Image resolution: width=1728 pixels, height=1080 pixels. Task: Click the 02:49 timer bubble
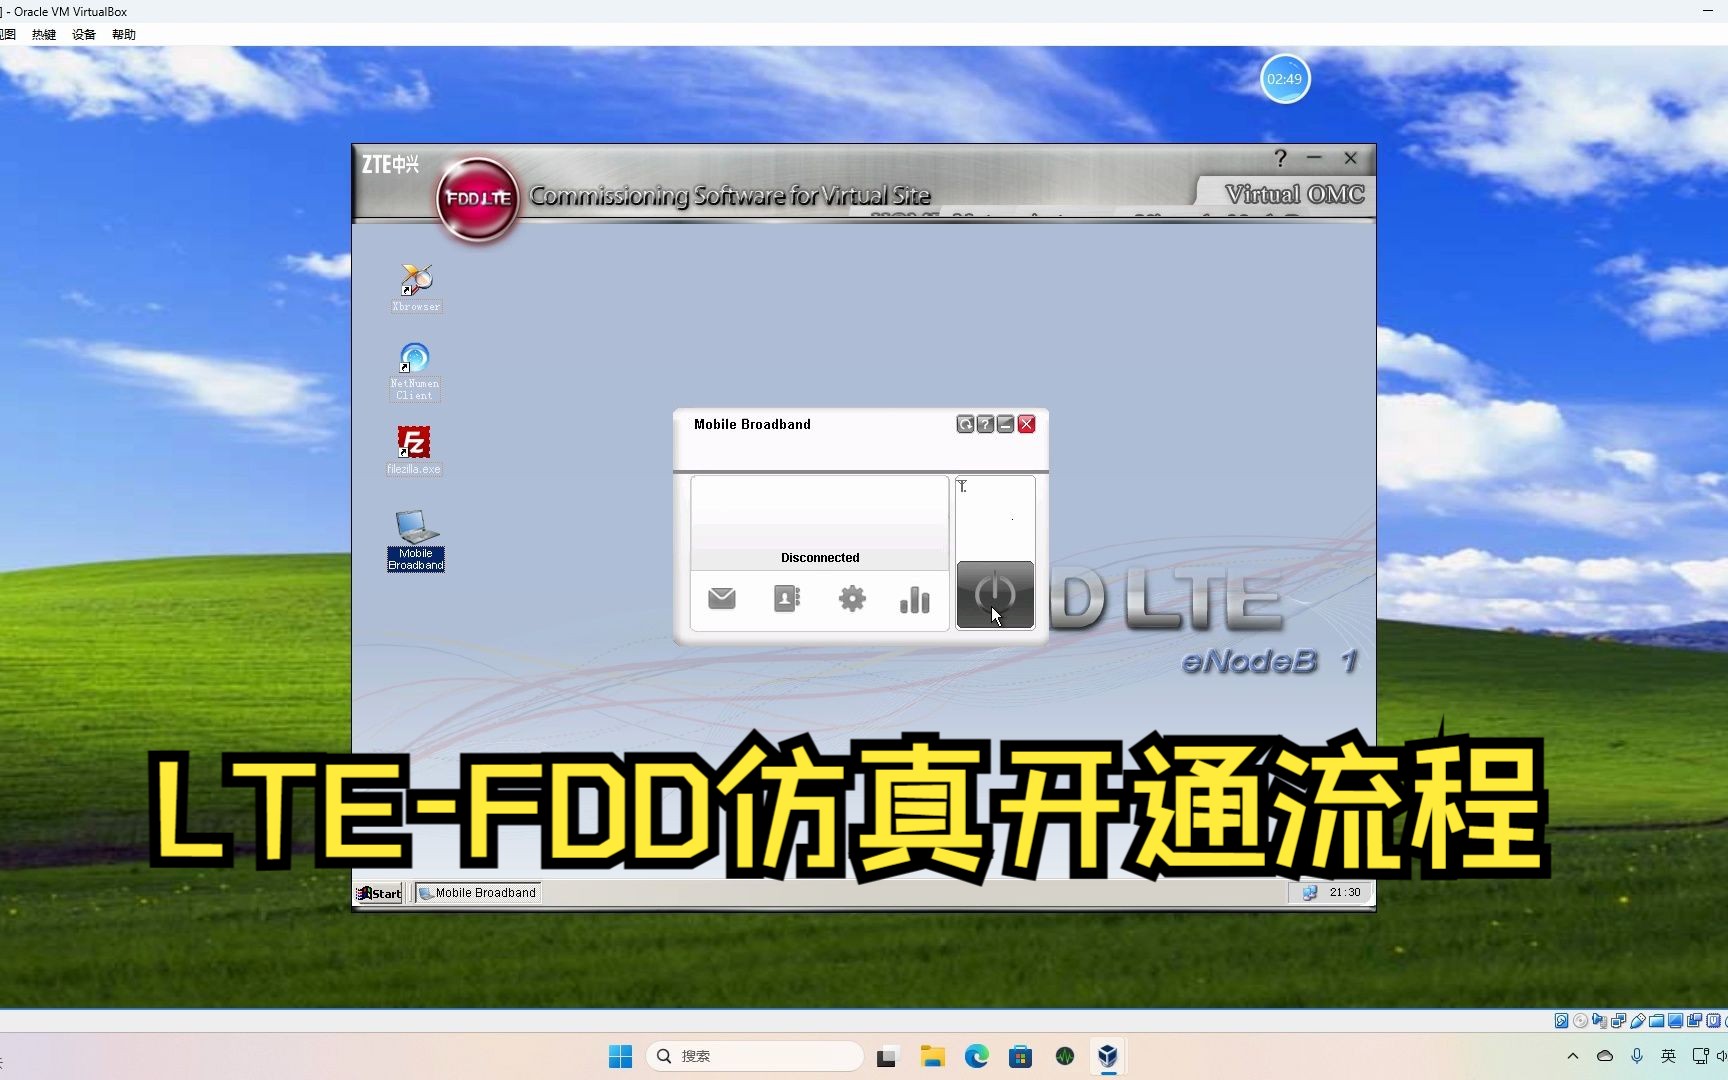(x=1285, y=79)
